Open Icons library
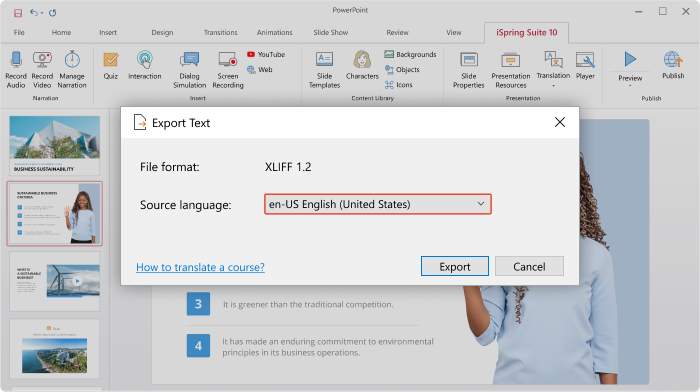This screenshot has height=392, width=700. click(x=399, y=85)
